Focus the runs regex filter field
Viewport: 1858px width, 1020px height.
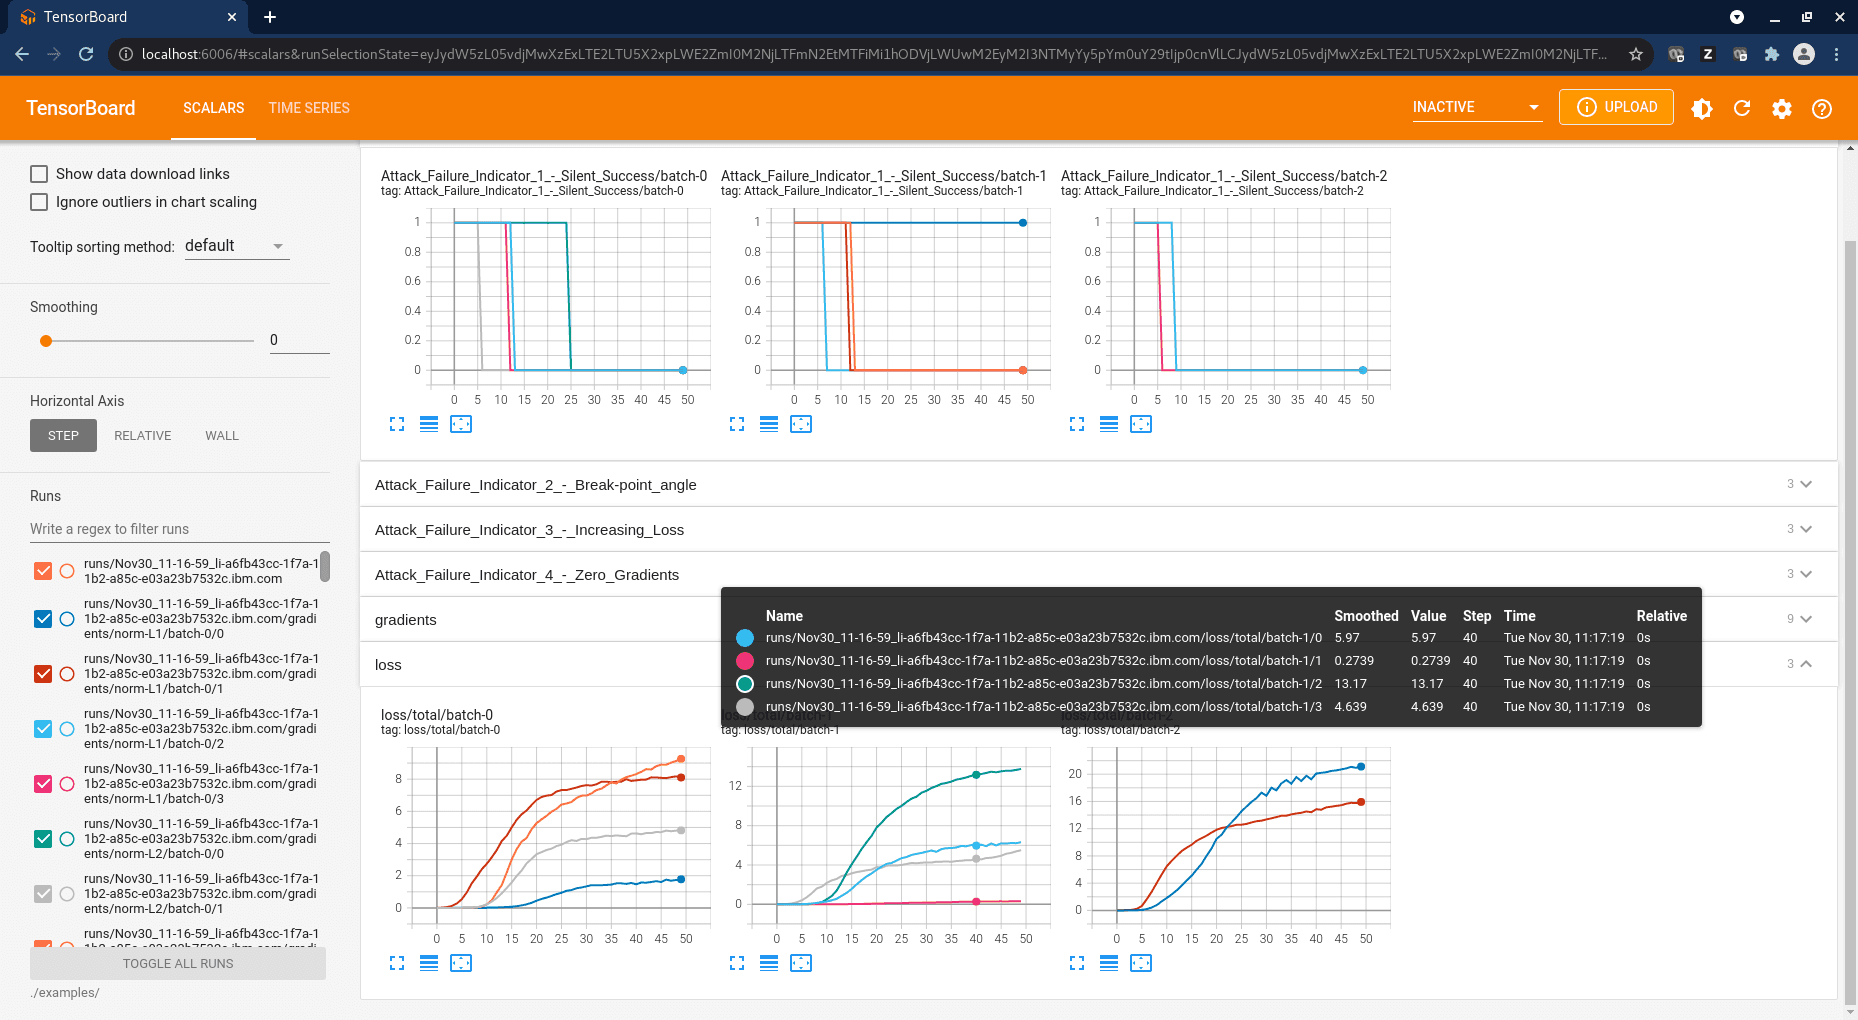179,529
